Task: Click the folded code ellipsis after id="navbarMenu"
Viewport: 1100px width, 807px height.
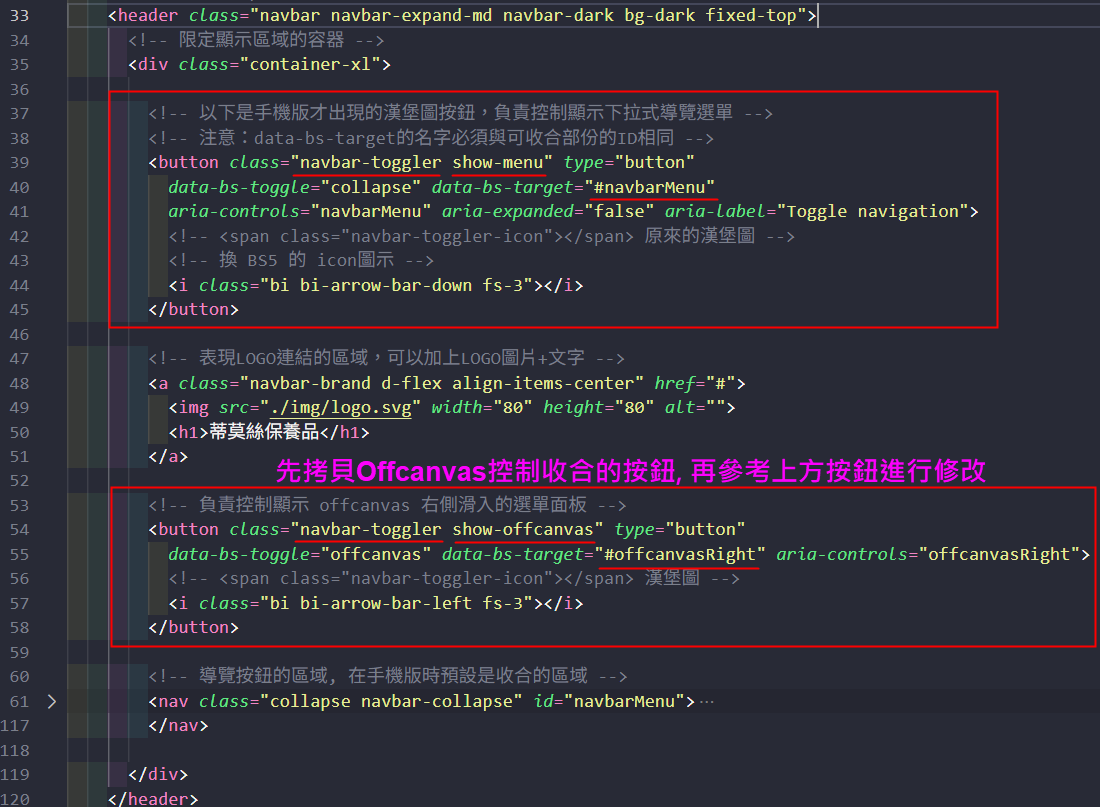Action: click(x=706, y=701)
